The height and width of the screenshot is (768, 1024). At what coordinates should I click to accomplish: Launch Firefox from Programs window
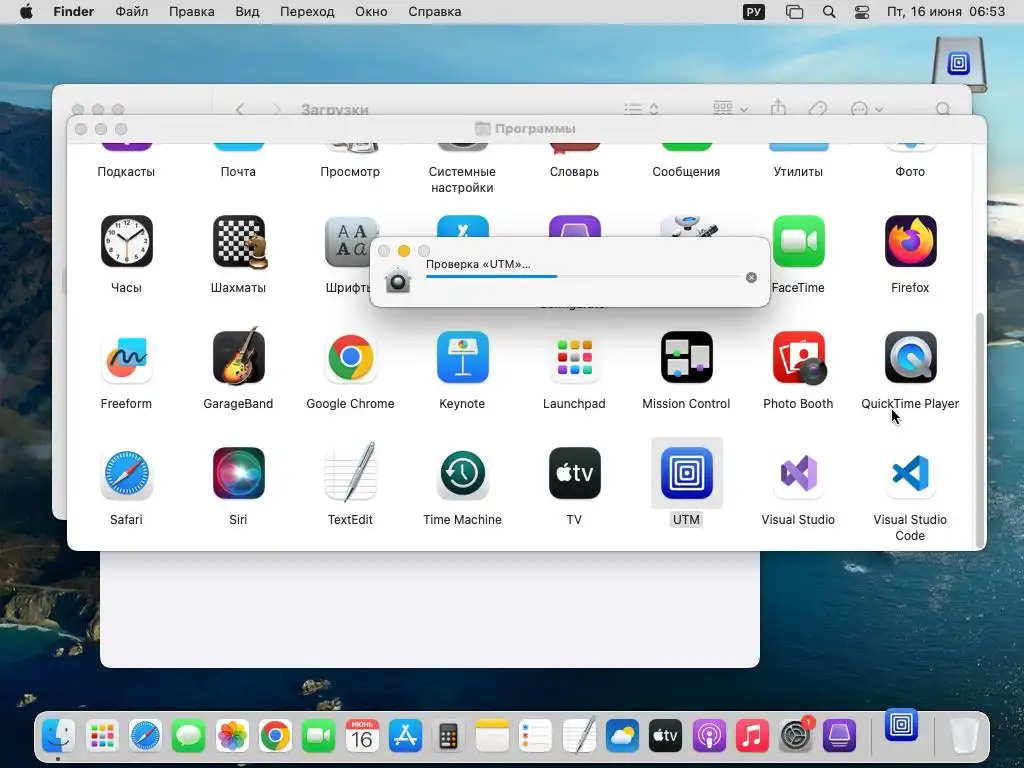point(910,241)
